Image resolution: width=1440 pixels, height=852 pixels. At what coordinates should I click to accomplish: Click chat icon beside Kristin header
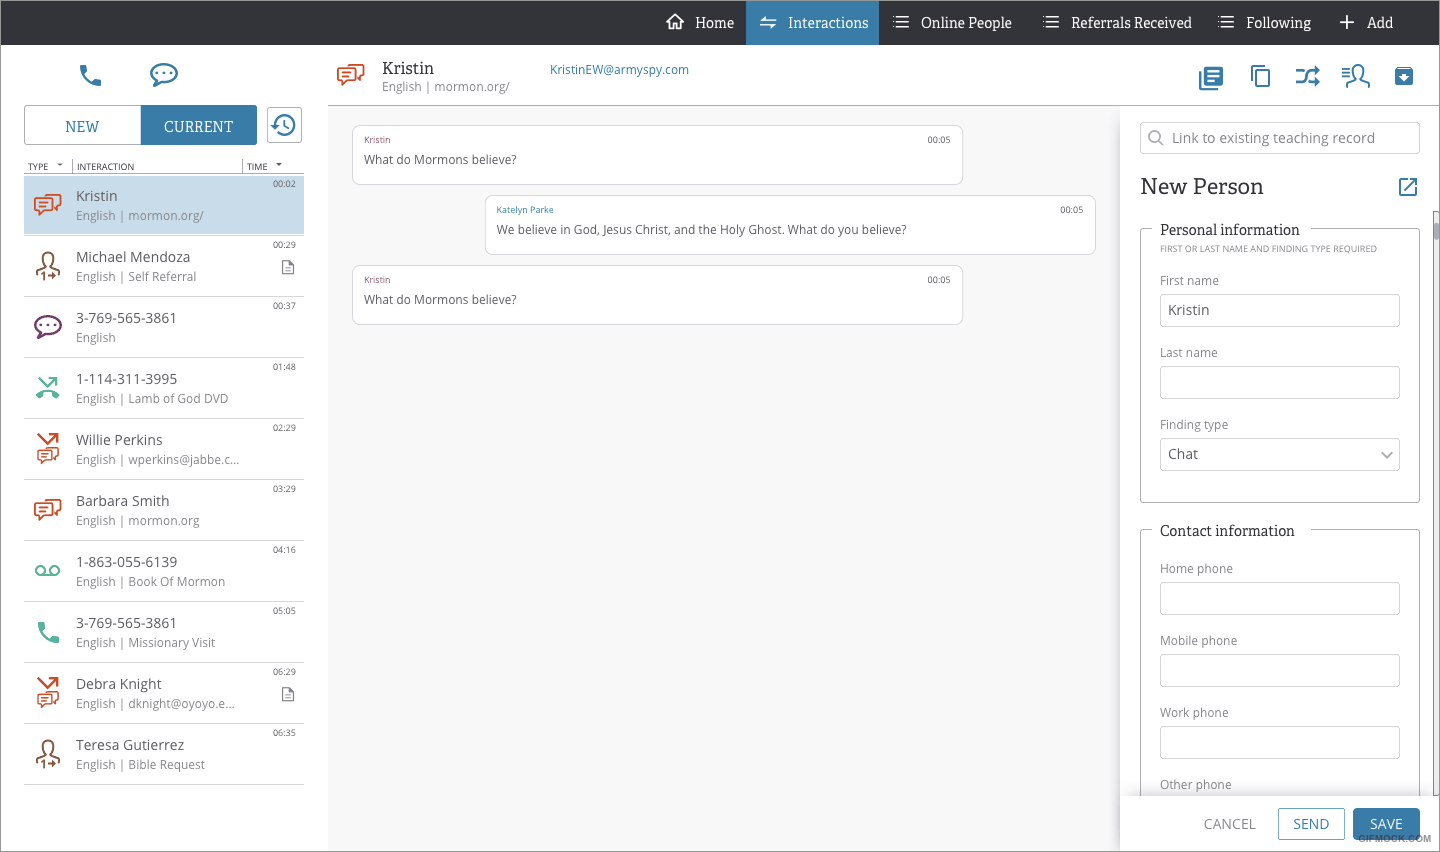351,75
